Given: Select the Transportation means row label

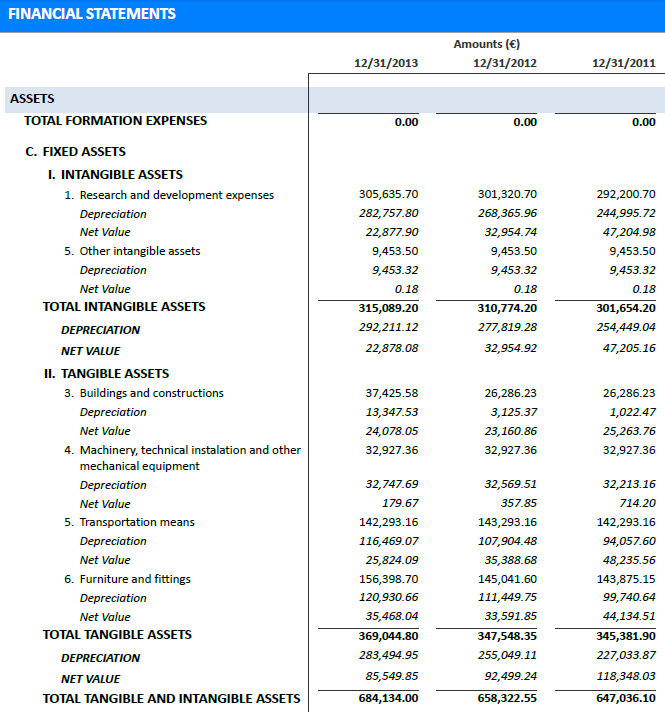Looking at the screenshot, I should tap(137, 522).
